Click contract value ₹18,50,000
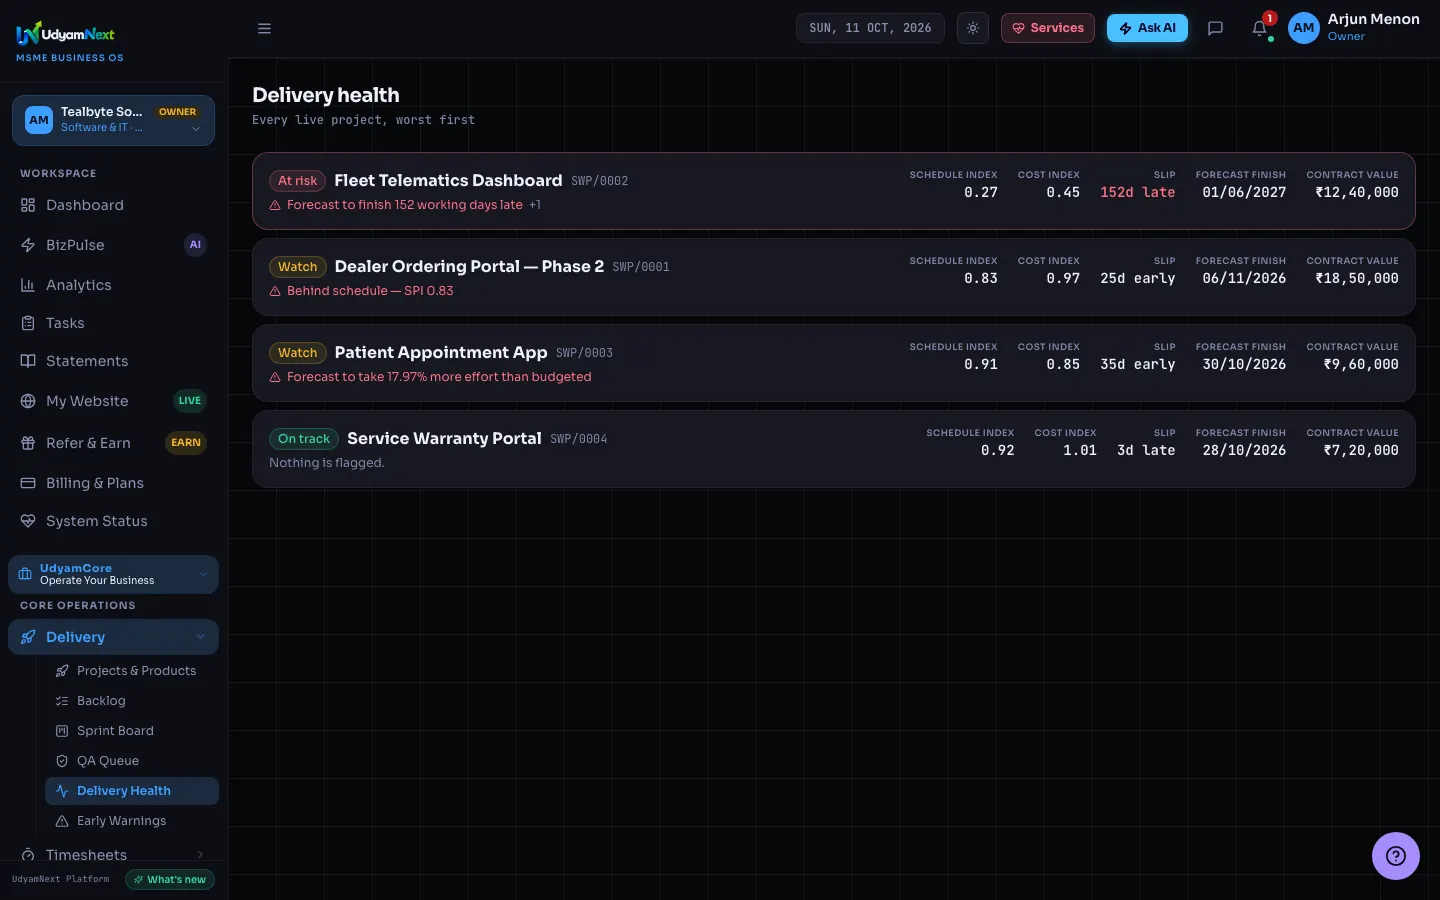The width and height of the screenshot is (1440, 900). click(1357, 279)
